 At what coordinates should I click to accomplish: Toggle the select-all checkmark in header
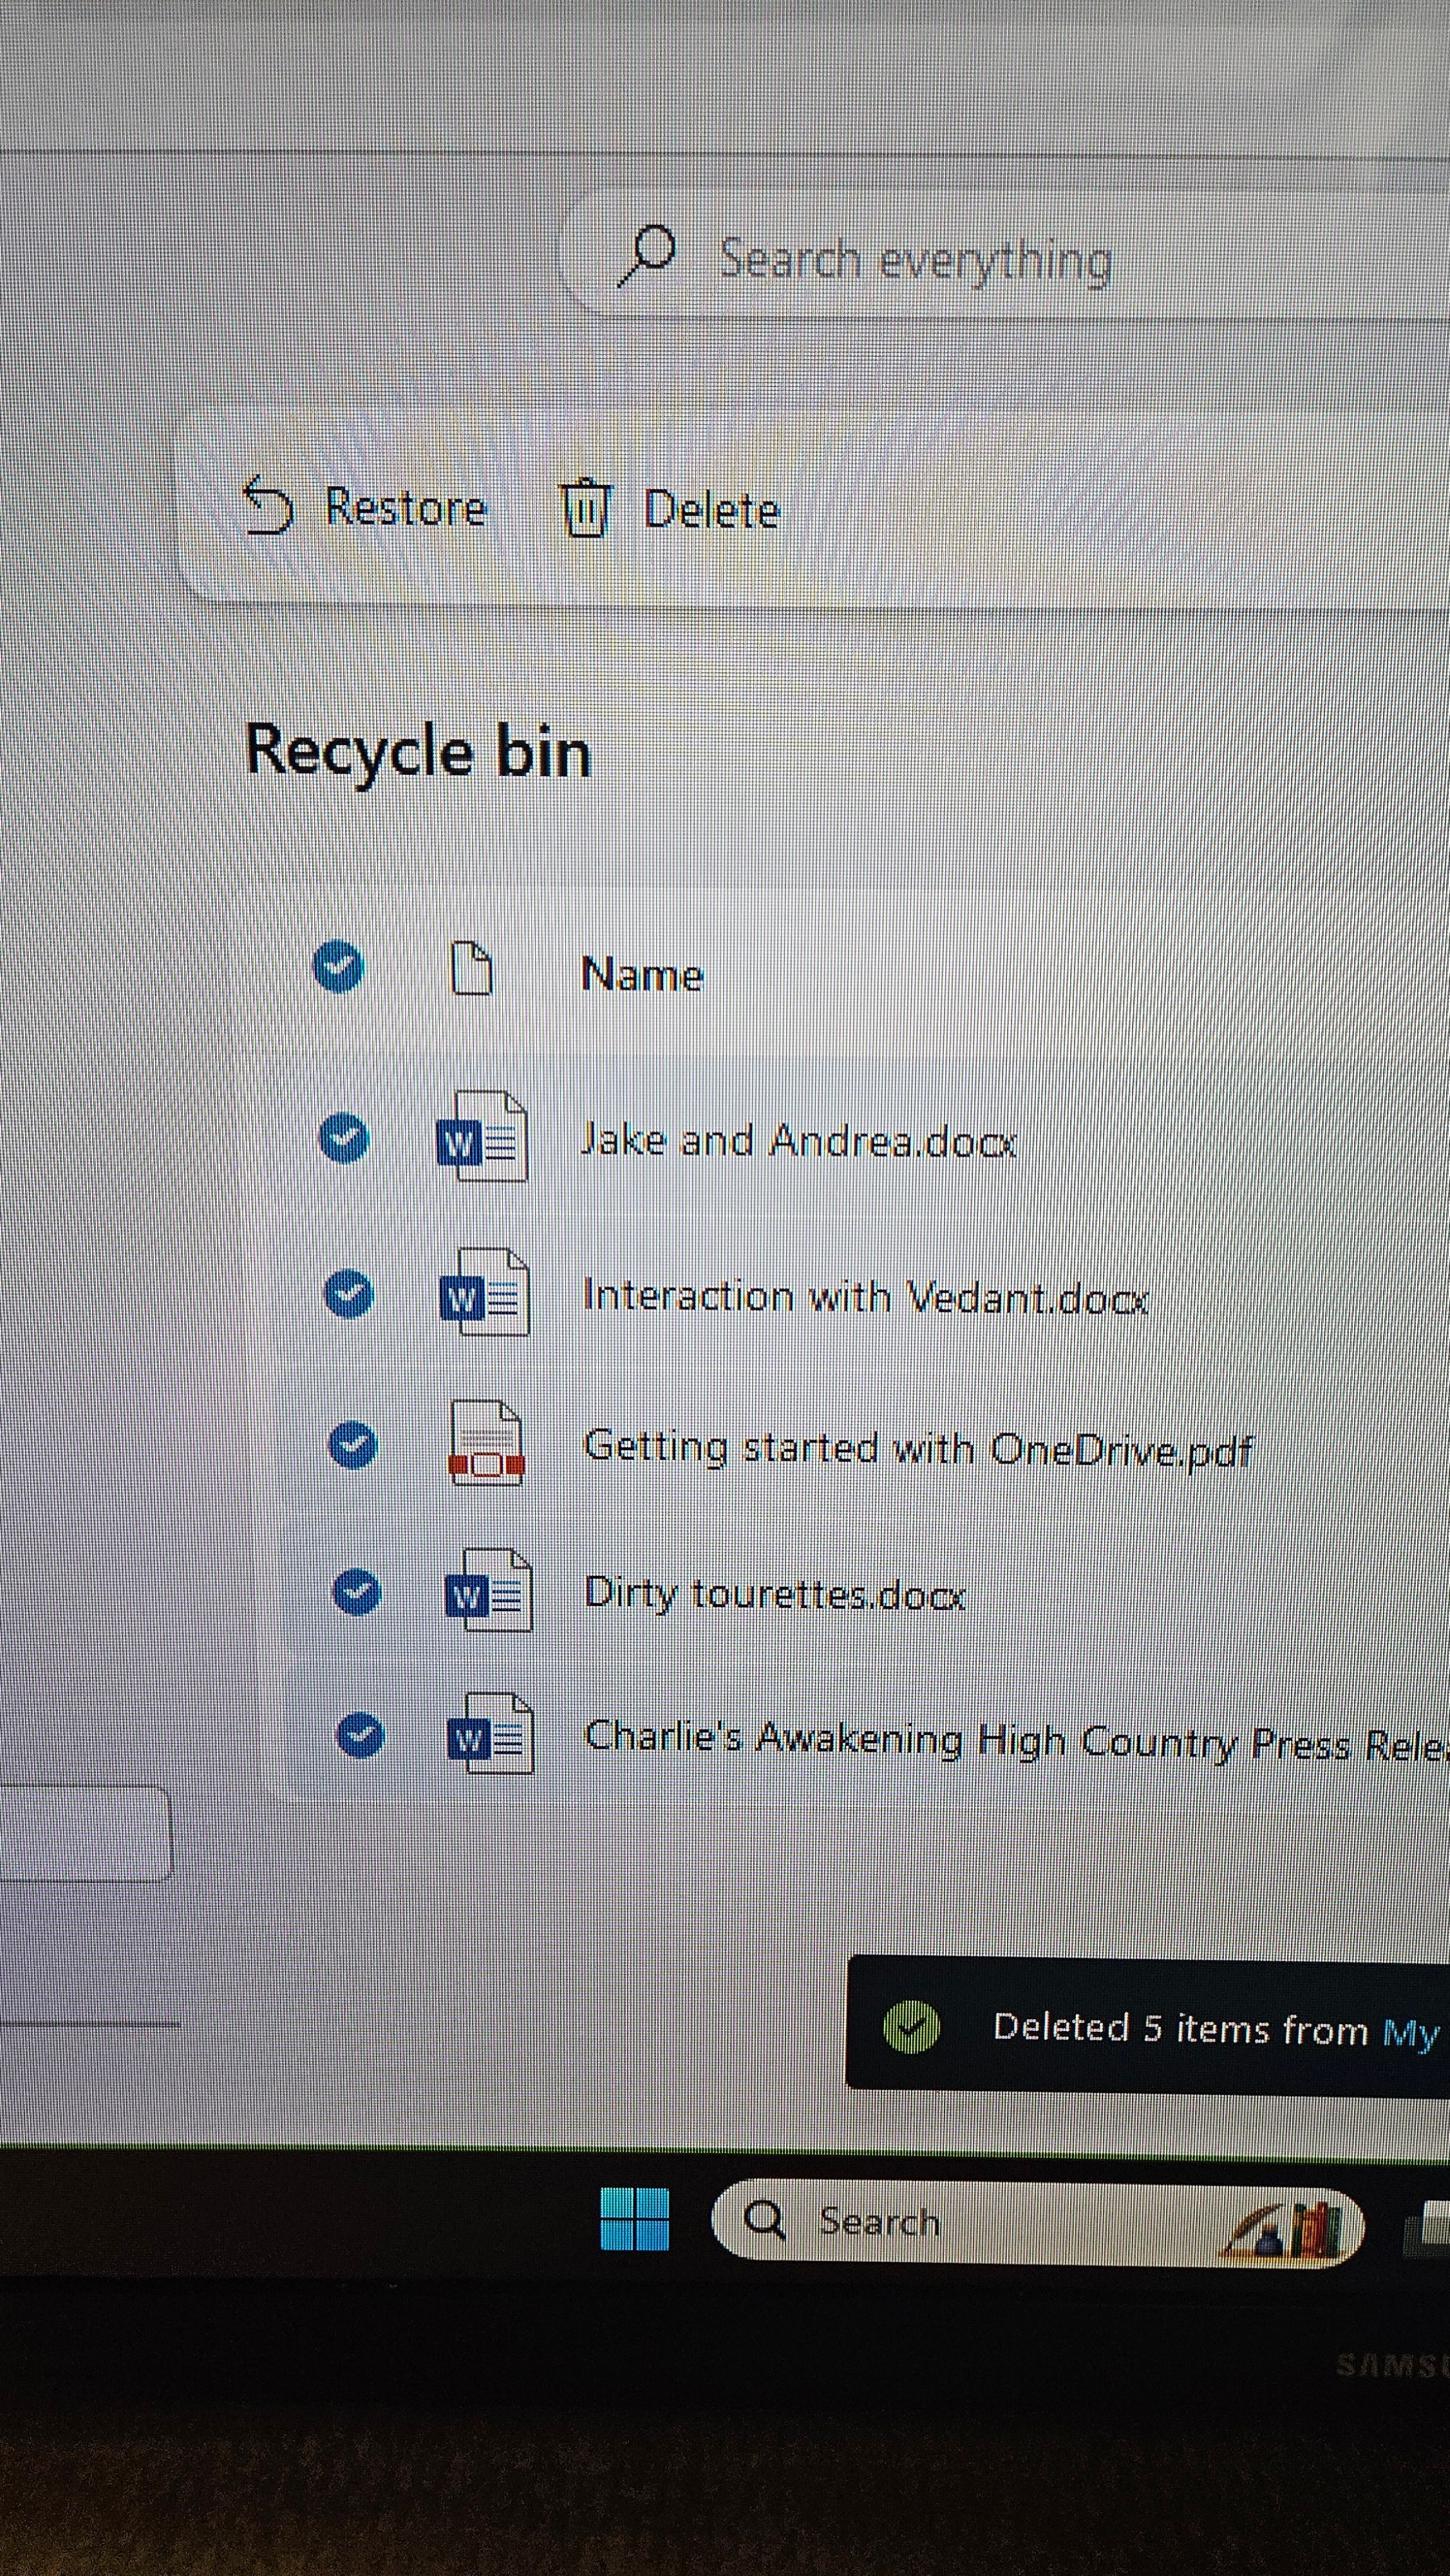(x=338, y=966)
